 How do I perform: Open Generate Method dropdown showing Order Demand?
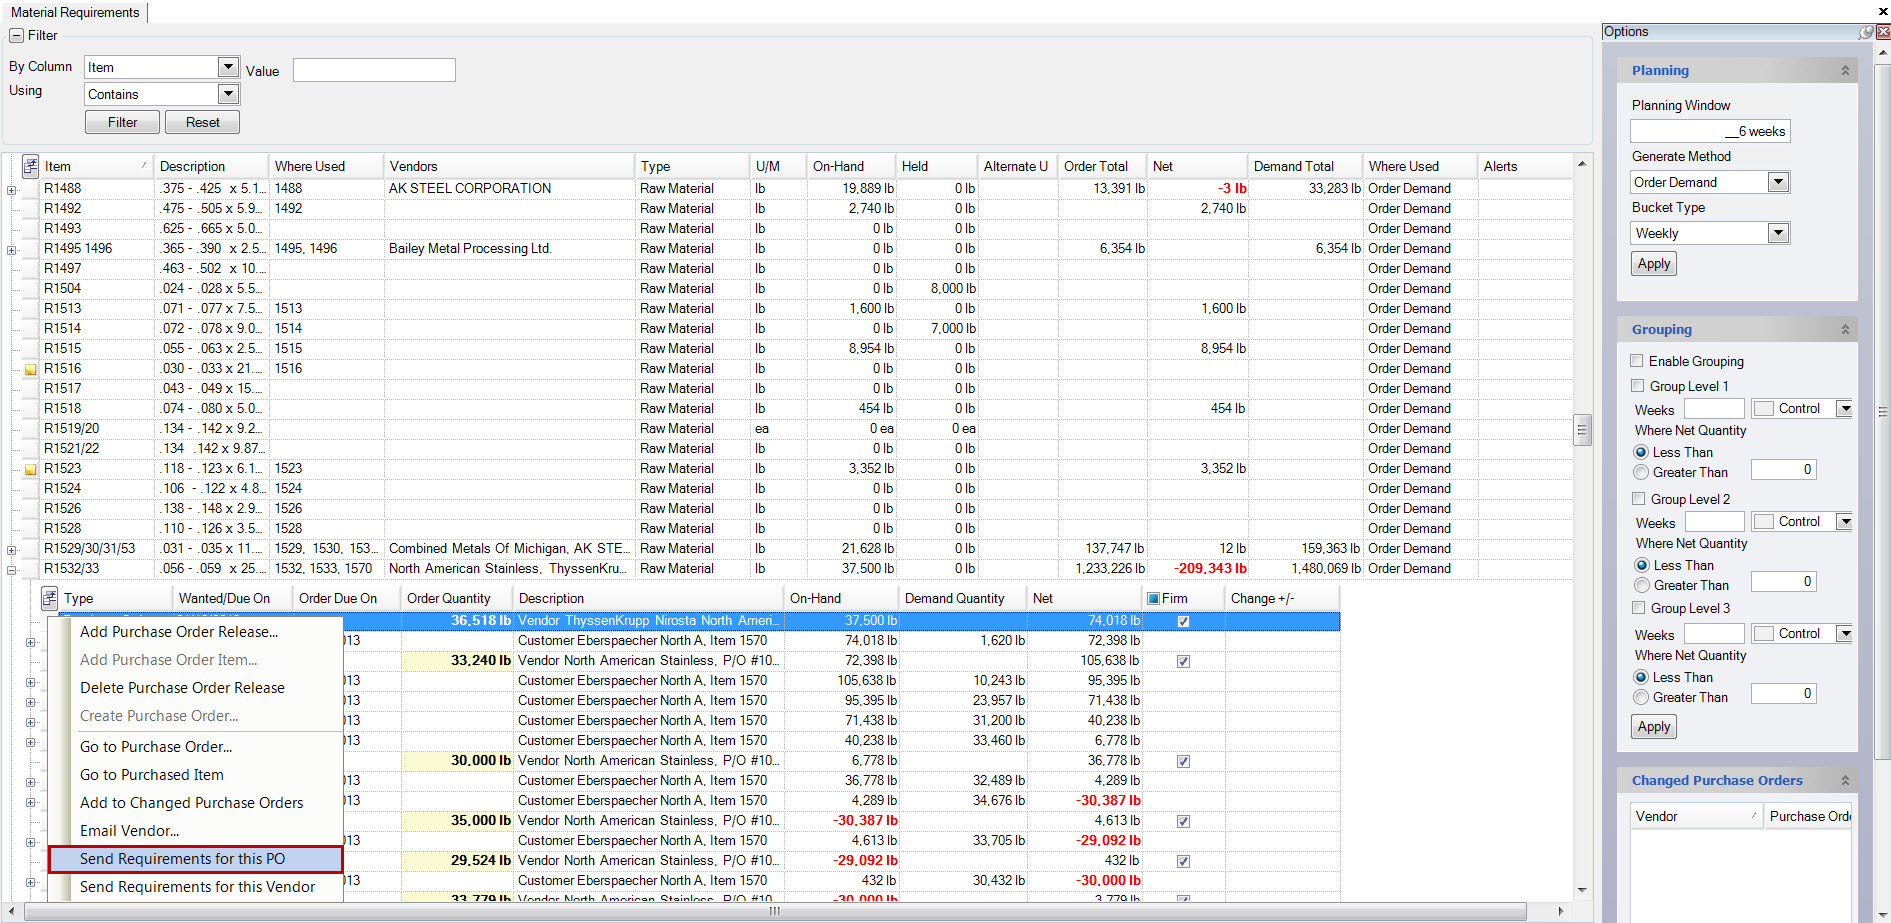click(x=1778, y=182)
